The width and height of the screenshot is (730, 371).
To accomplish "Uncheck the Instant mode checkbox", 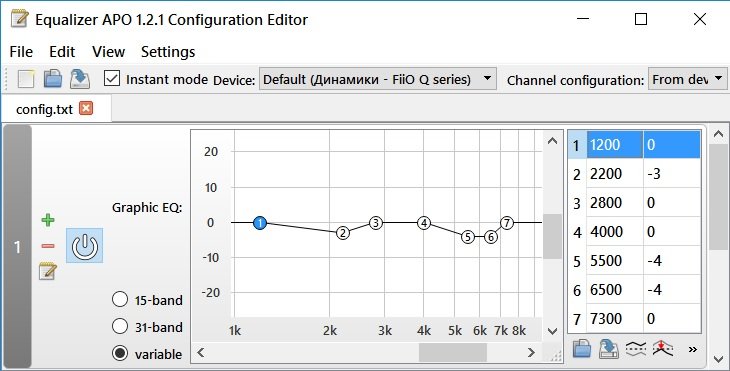I will click(112, 79).
